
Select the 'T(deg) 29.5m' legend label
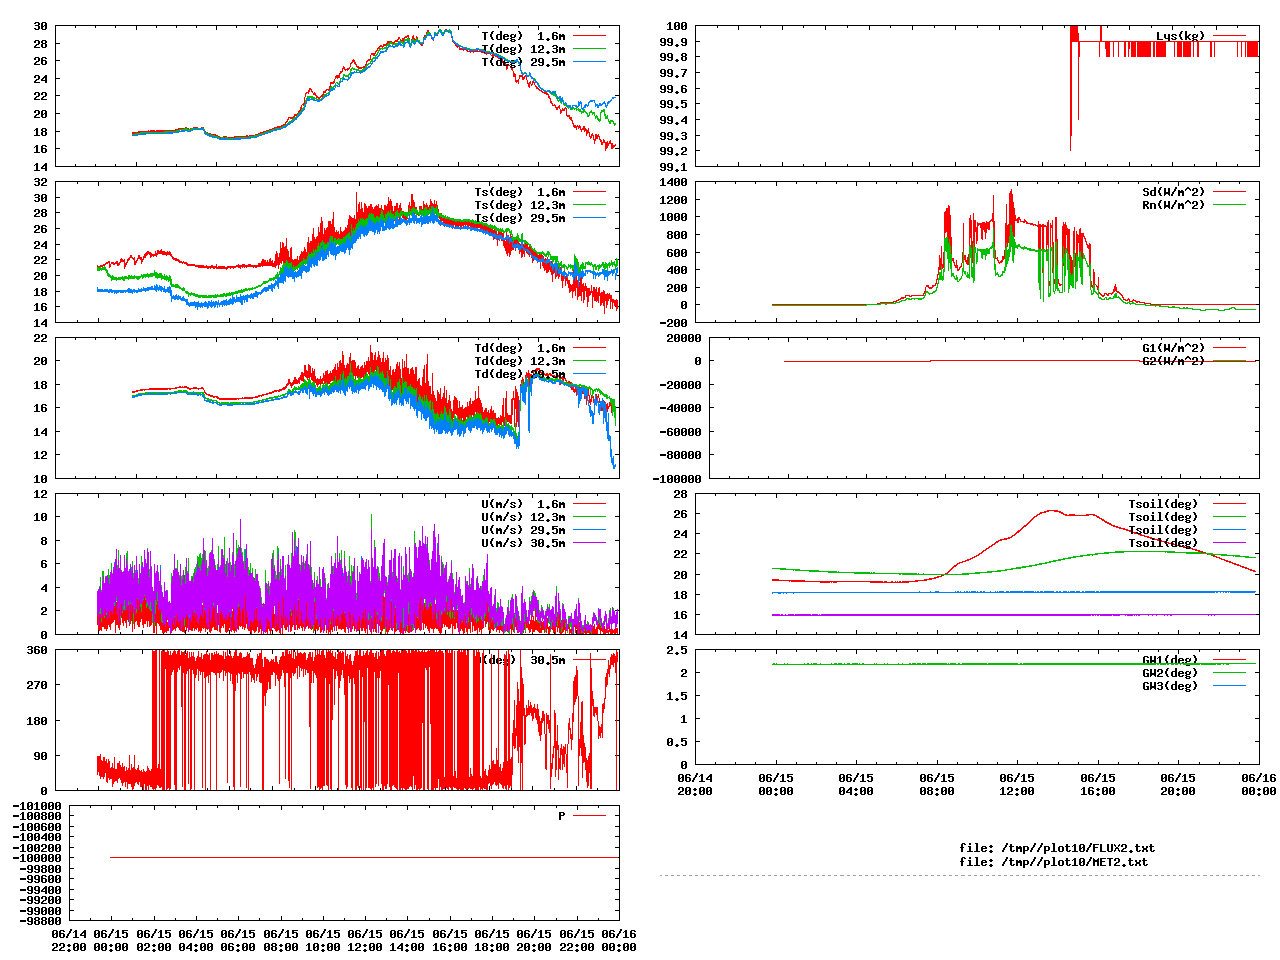523,62
